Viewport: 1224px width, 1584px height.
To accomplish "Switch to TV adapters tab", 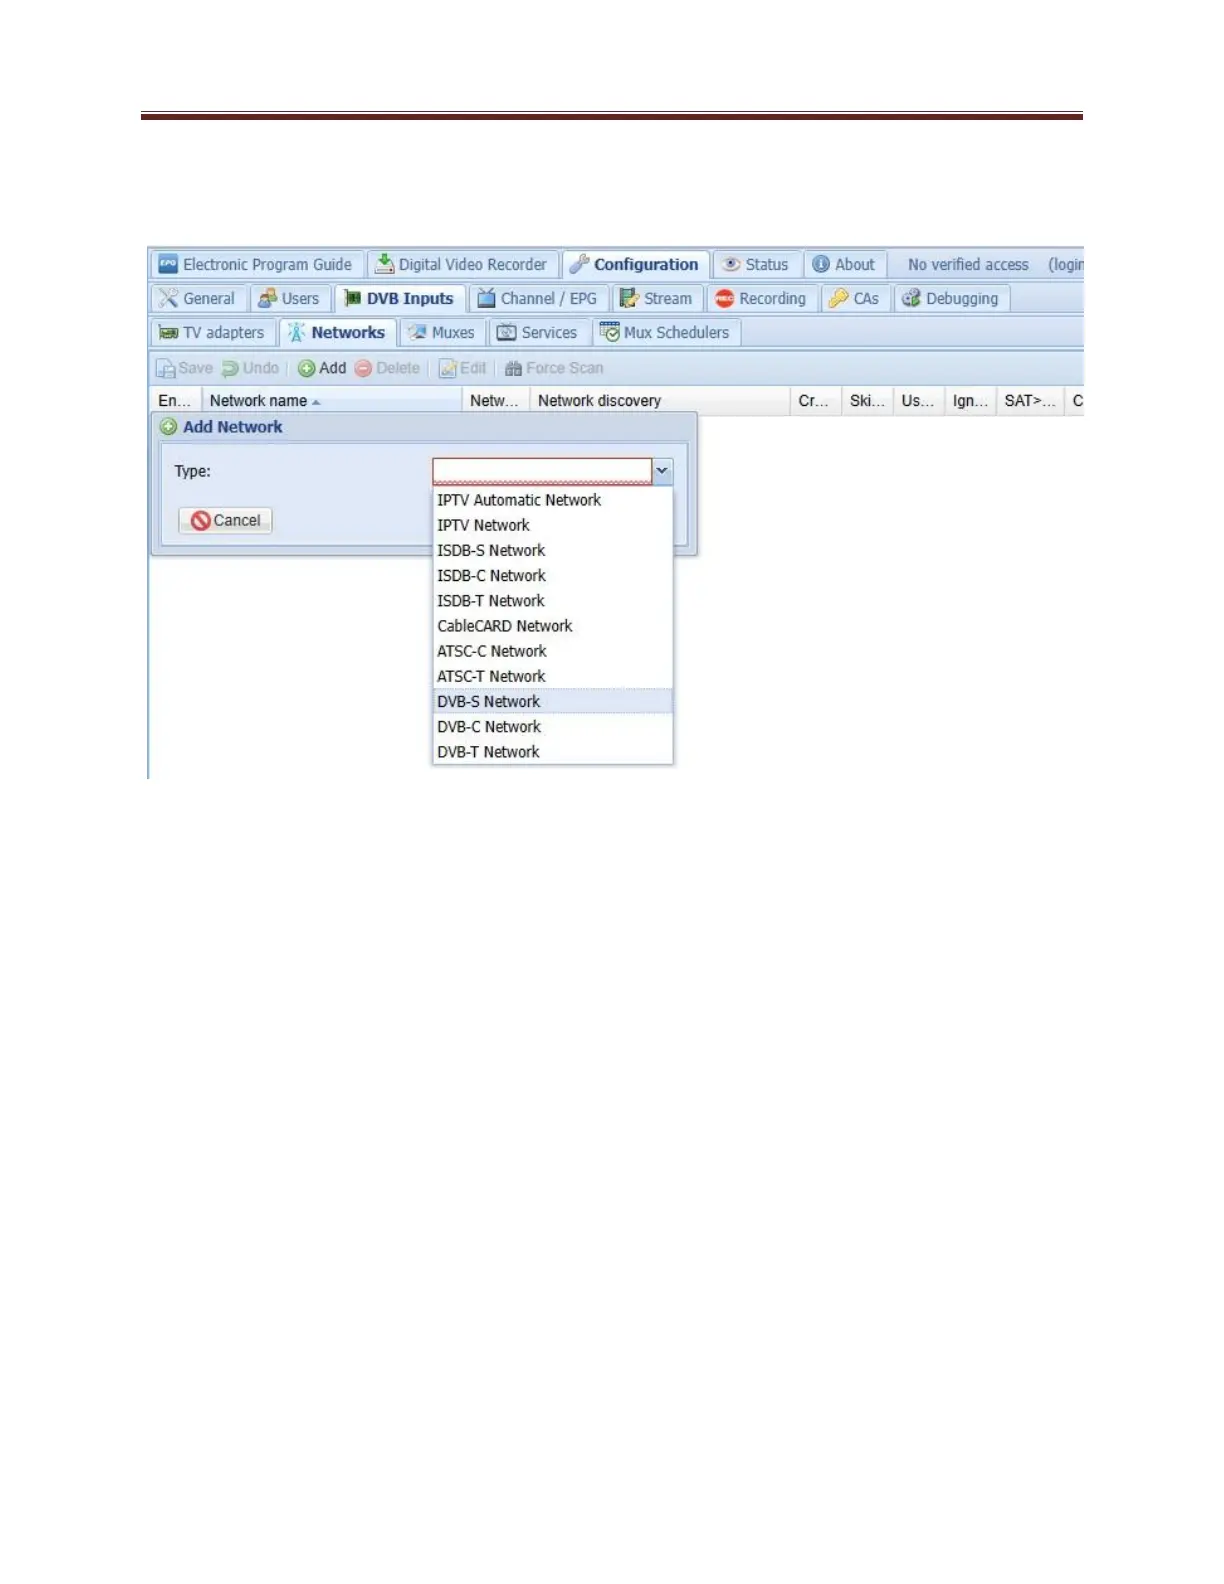I will 213,333.
